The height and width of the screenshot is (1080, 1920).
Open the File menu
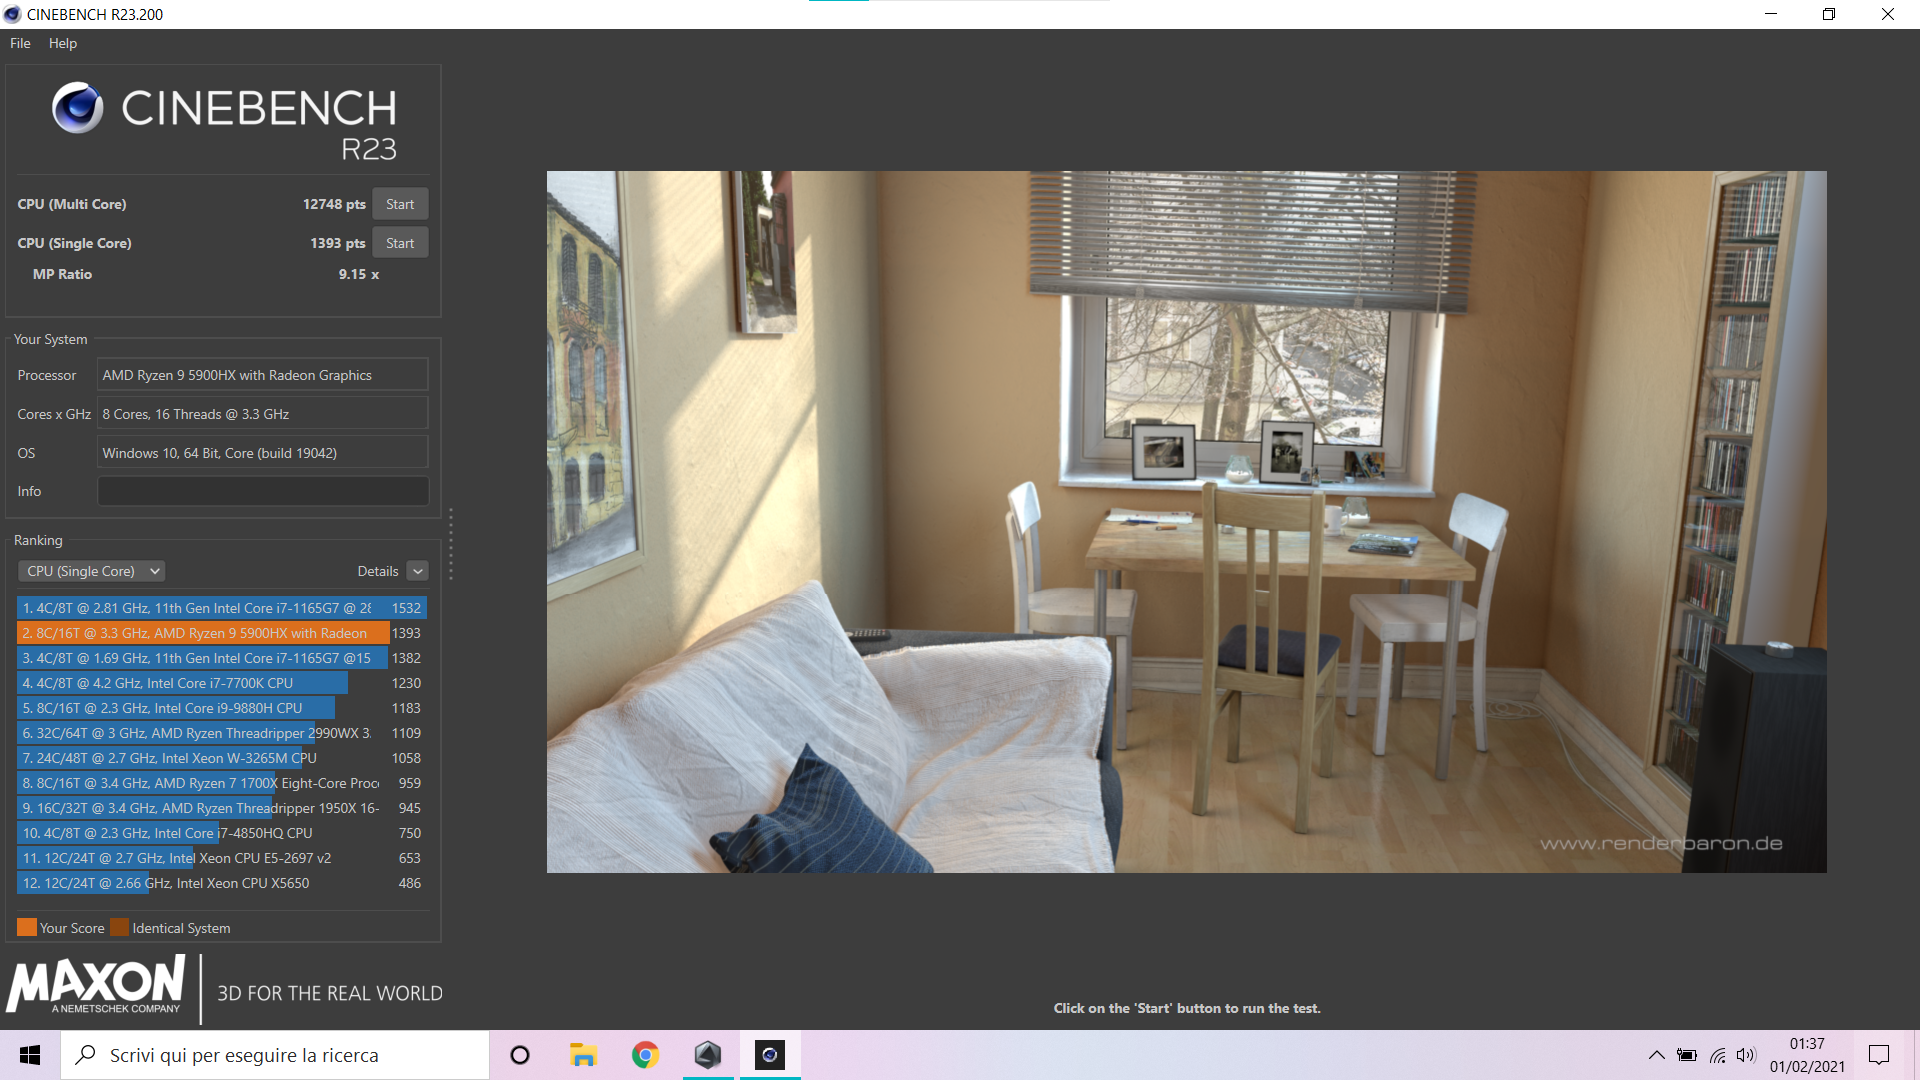click(x=20, y=43)
